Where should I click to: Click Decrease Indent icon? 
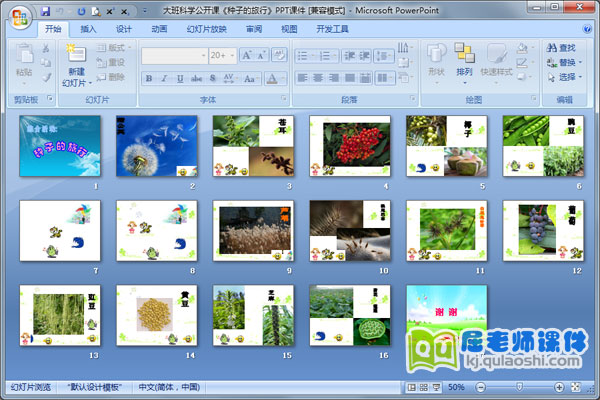tap(349, 56)
